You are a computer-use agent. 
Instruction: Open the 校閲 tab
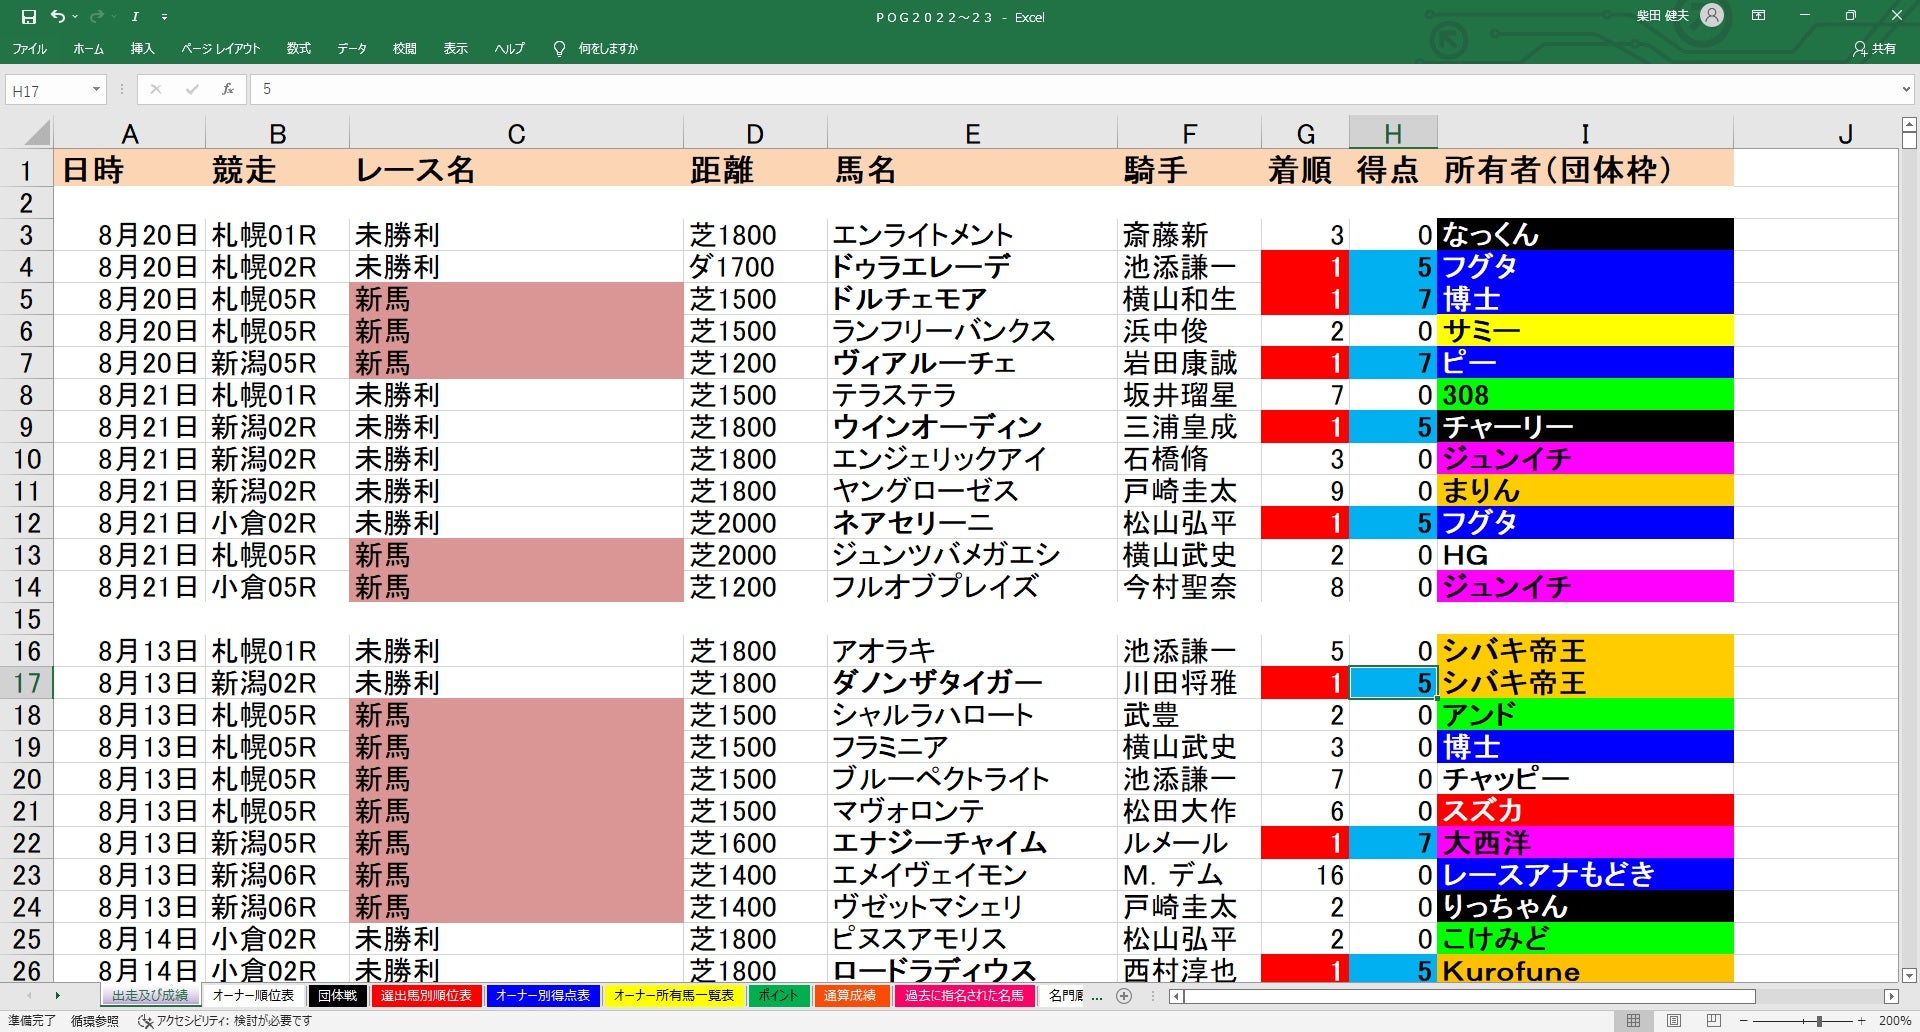pyautogui.click(x=404, y=48)
